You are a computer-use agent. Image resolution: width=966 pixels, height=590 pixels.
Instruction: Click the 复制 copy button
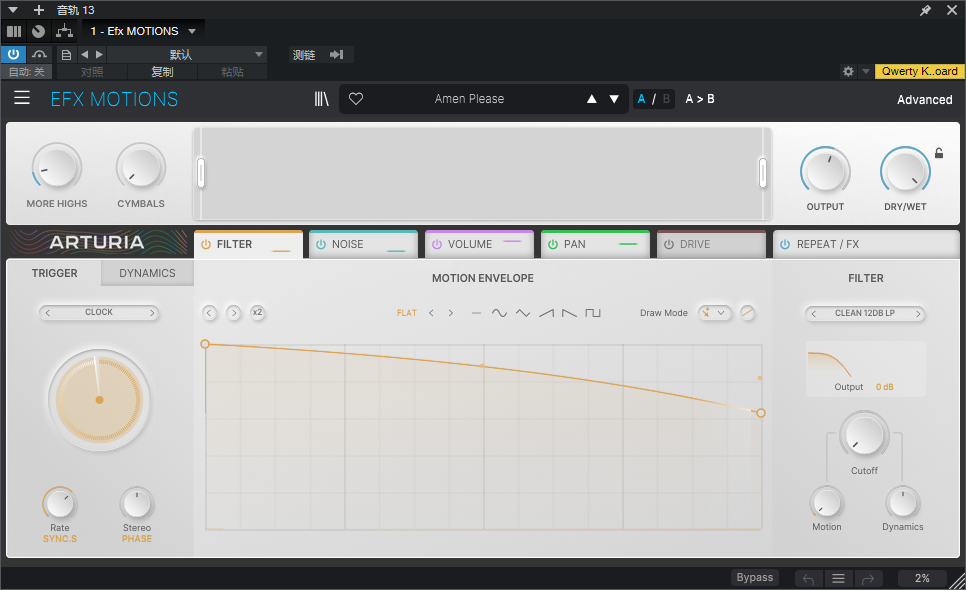coord(162,71)
